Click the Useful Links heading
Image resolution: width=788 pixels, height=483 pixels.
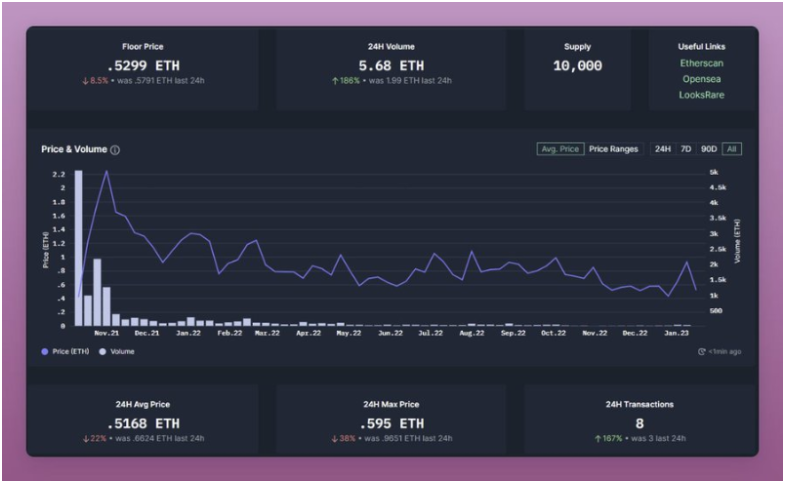pyautogui.click(x=702, y=47)
